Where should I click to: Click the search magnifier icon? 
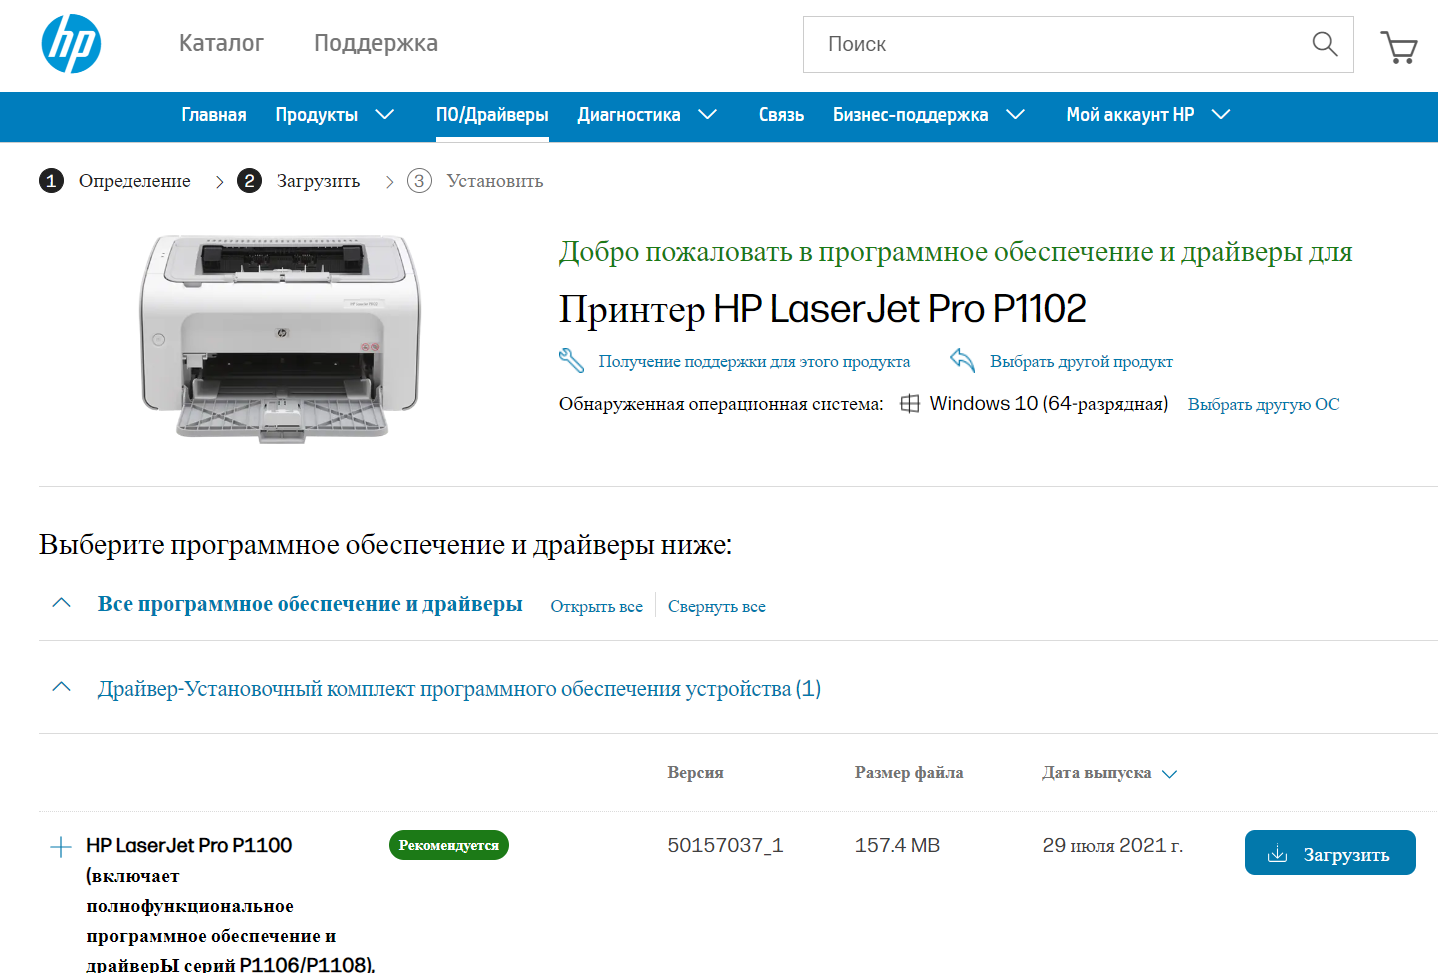coord(1324,44)
